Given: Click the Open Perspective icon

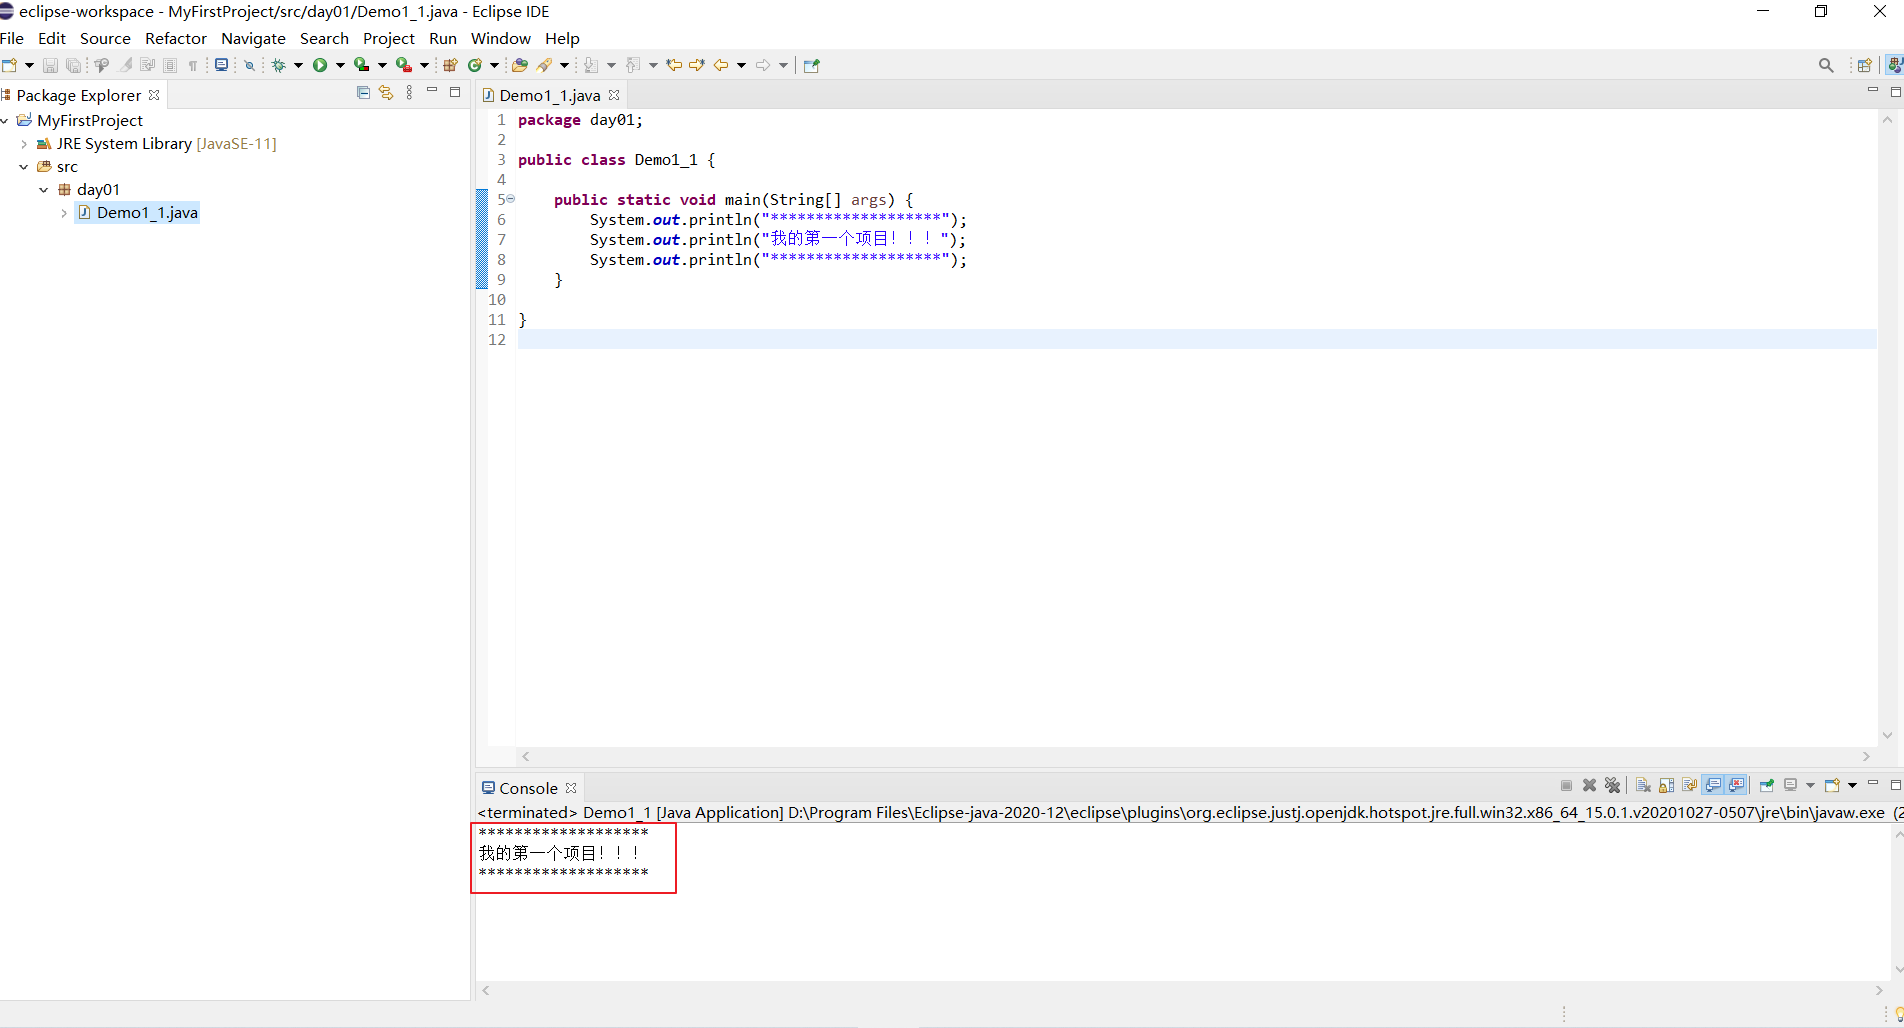Looking at the screenshot, I should click(1864, 65).
